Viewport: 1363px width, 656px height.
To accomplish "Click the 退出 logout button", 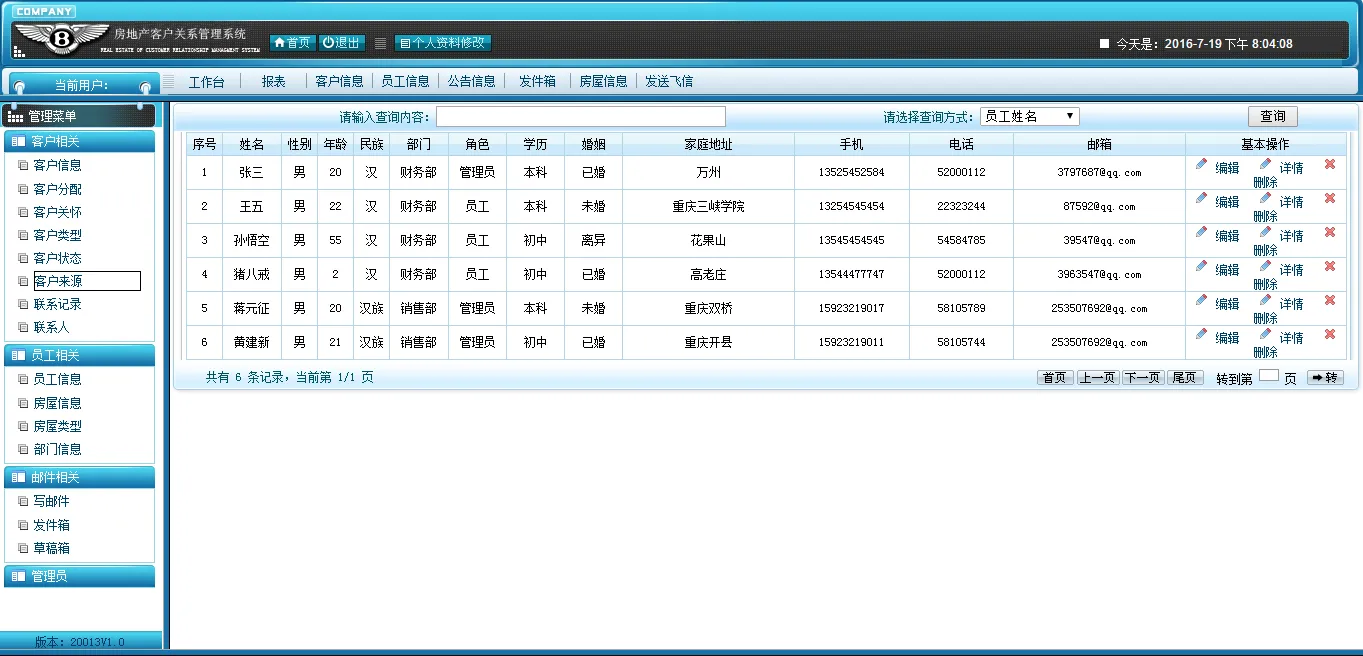I will tap(341, 43).
